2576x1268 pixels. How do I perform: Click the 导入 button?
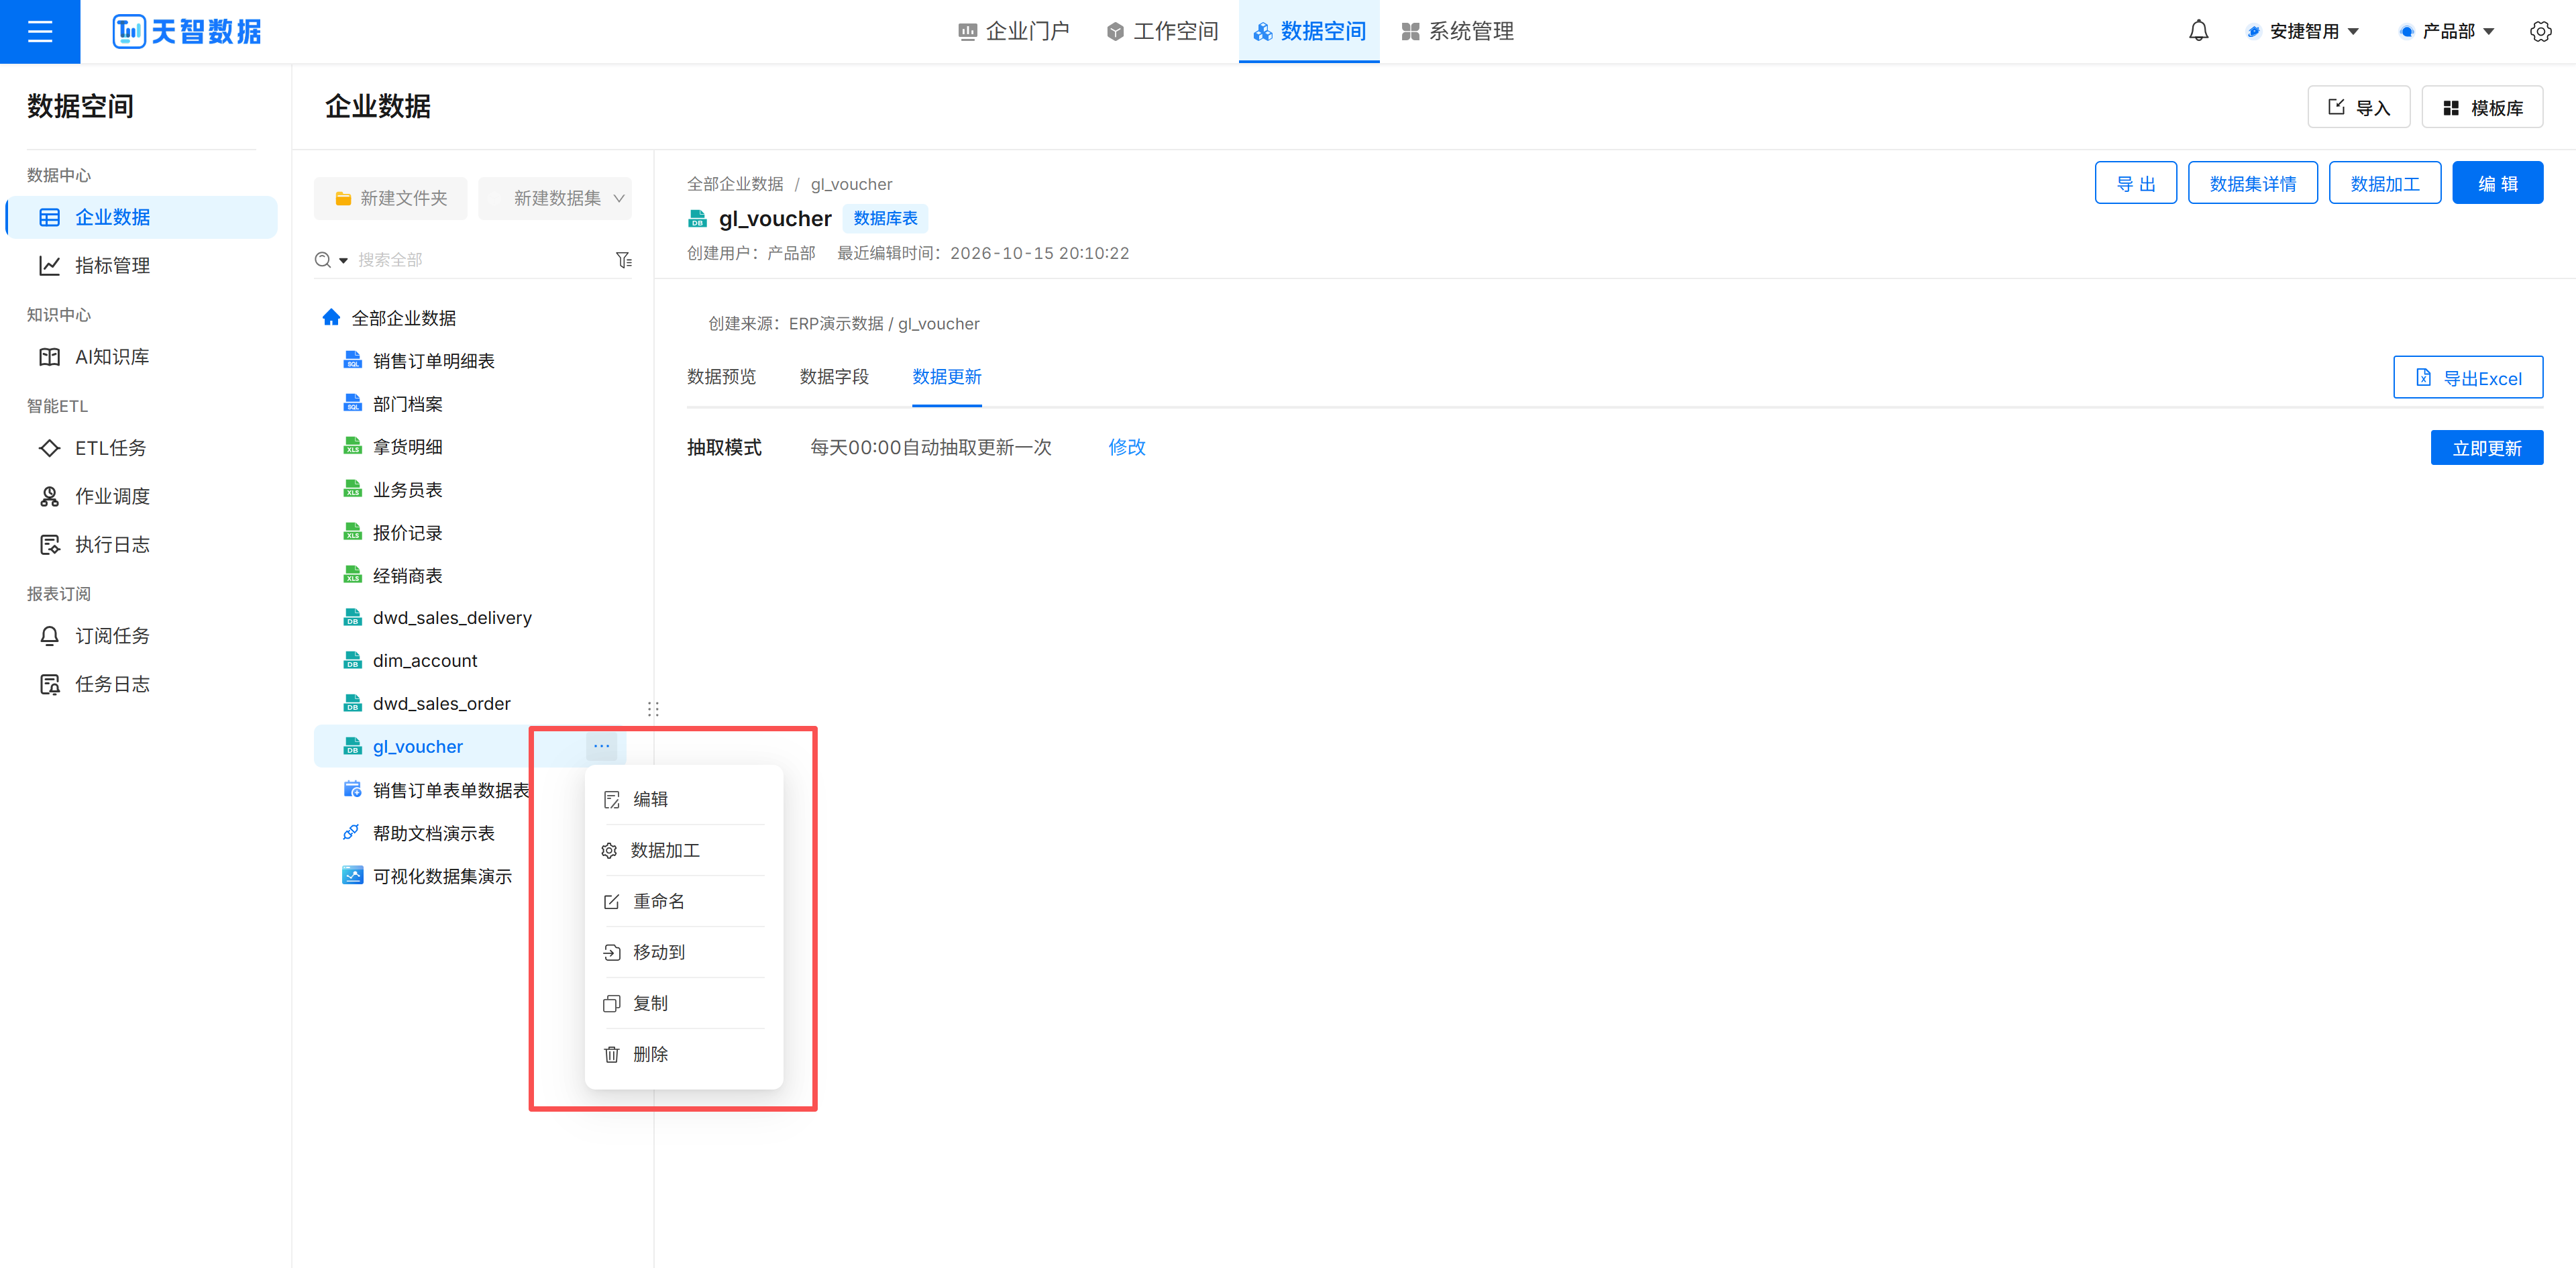click(x=2358, y=107)
